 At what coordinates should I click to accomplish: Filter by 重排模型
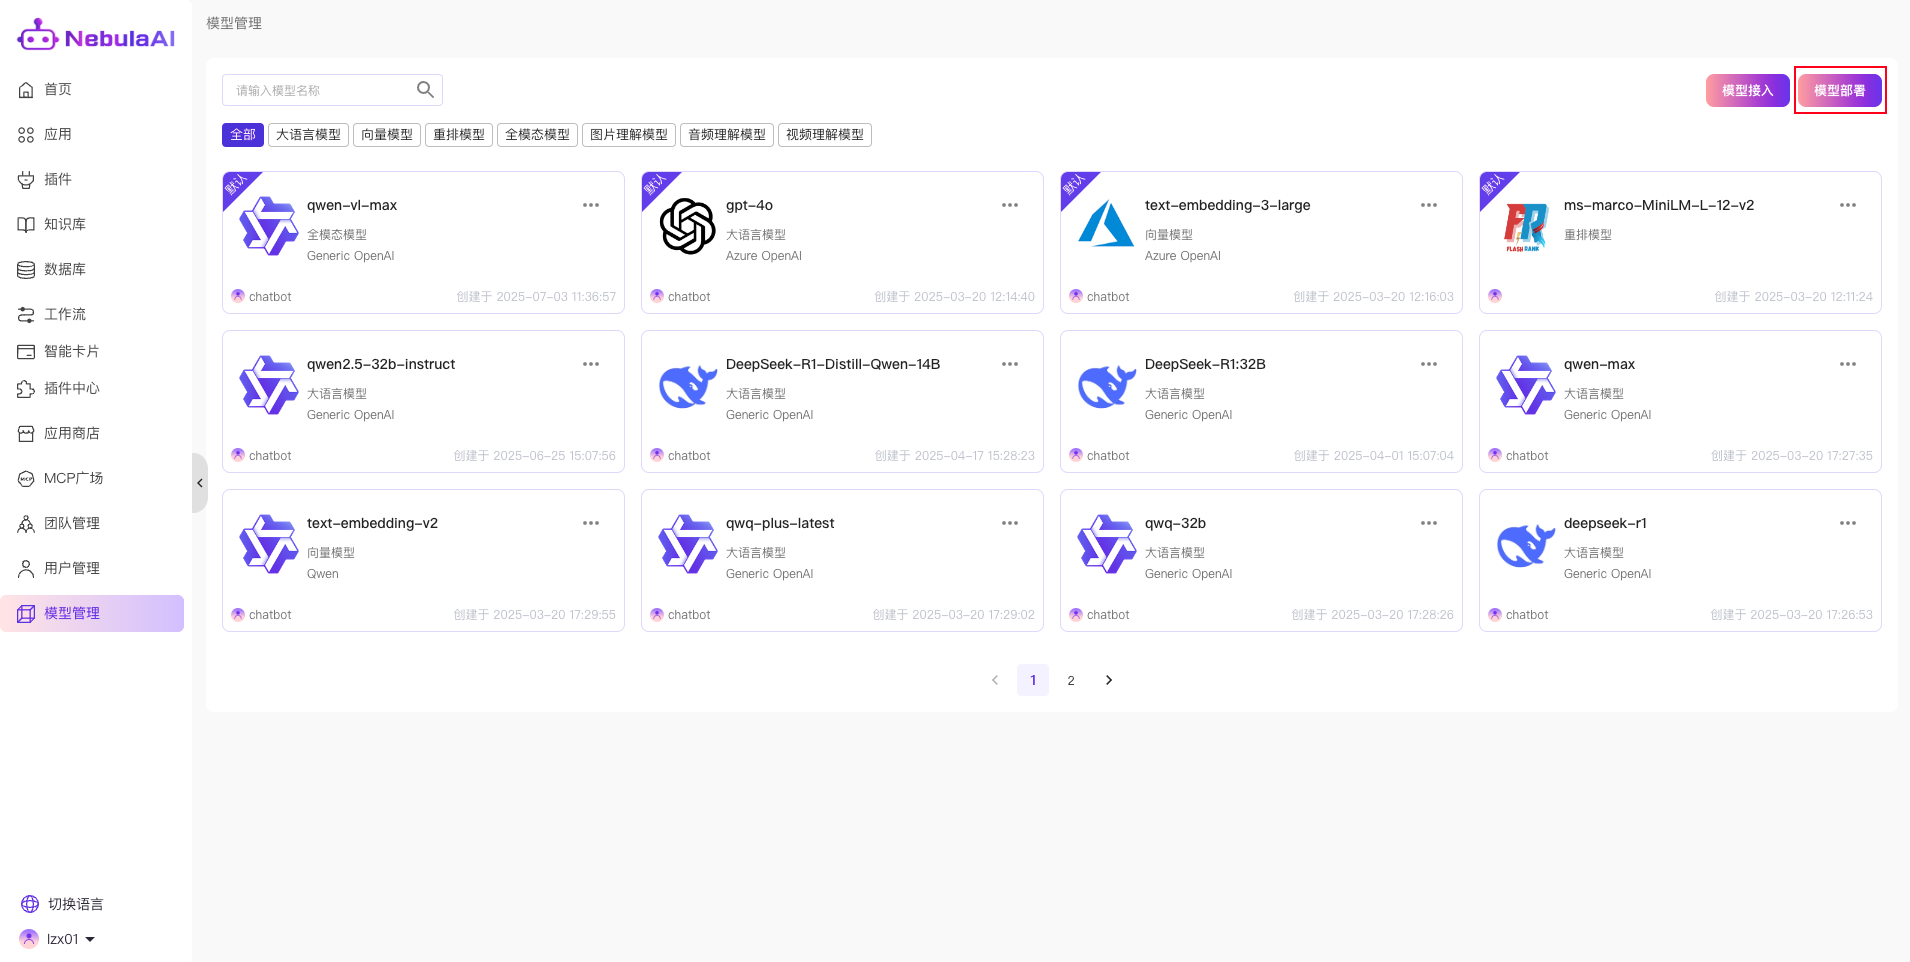pos(459,135)
